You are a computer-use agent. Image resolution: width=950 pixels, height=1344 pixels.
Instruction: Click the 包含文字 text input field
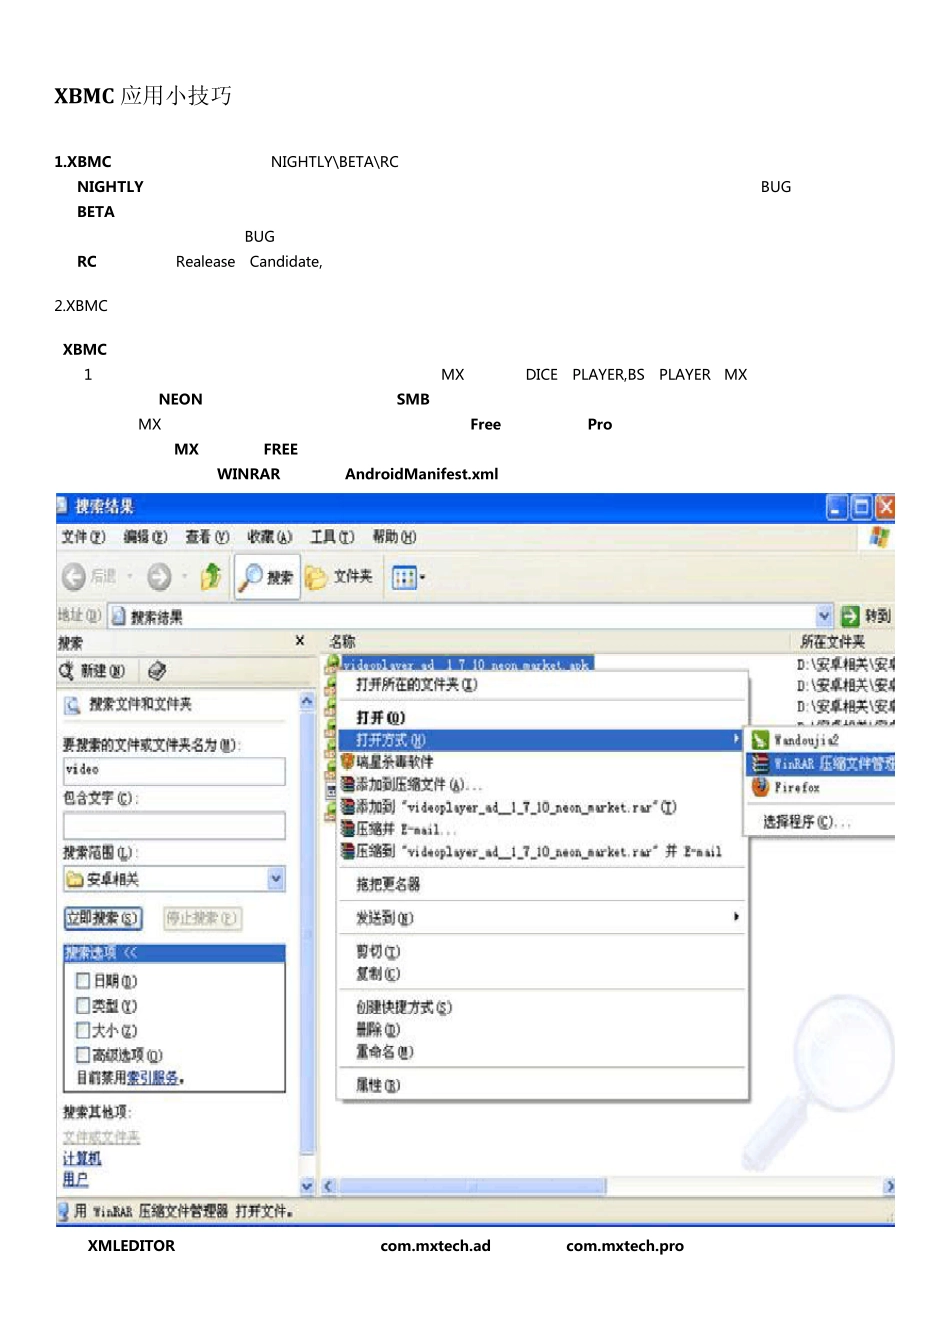pyautogui.click(x=174, y=825)
